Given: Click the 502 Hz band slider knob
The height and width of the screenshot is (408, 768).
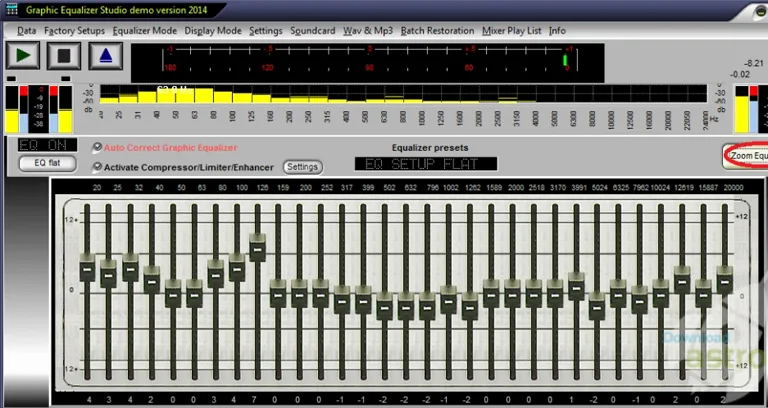Looking at the screenshot, I should point(384,307).
